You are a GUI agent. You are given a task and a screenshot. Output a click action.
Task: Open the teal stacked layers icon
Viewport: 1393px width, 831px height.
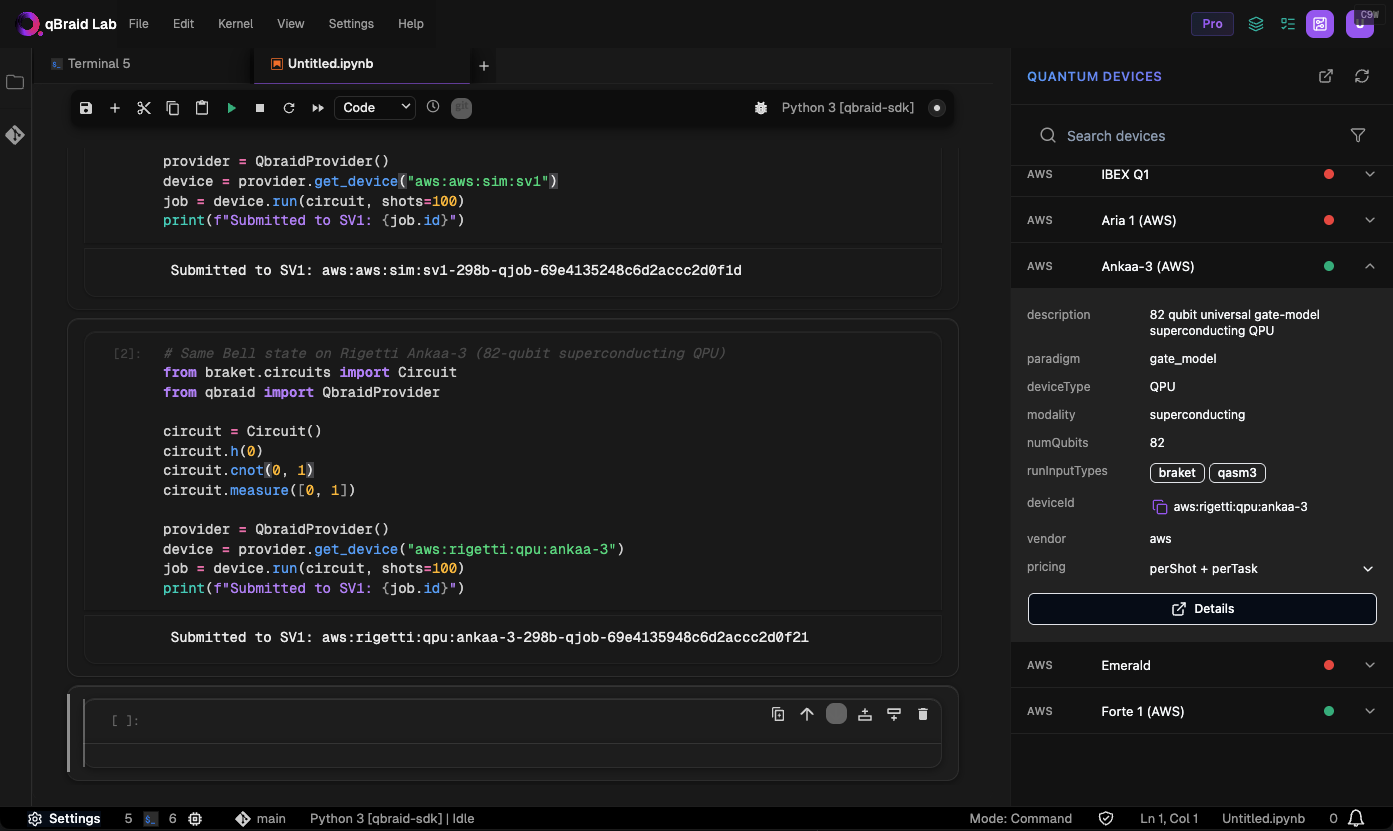click(x=1256, y=24)
